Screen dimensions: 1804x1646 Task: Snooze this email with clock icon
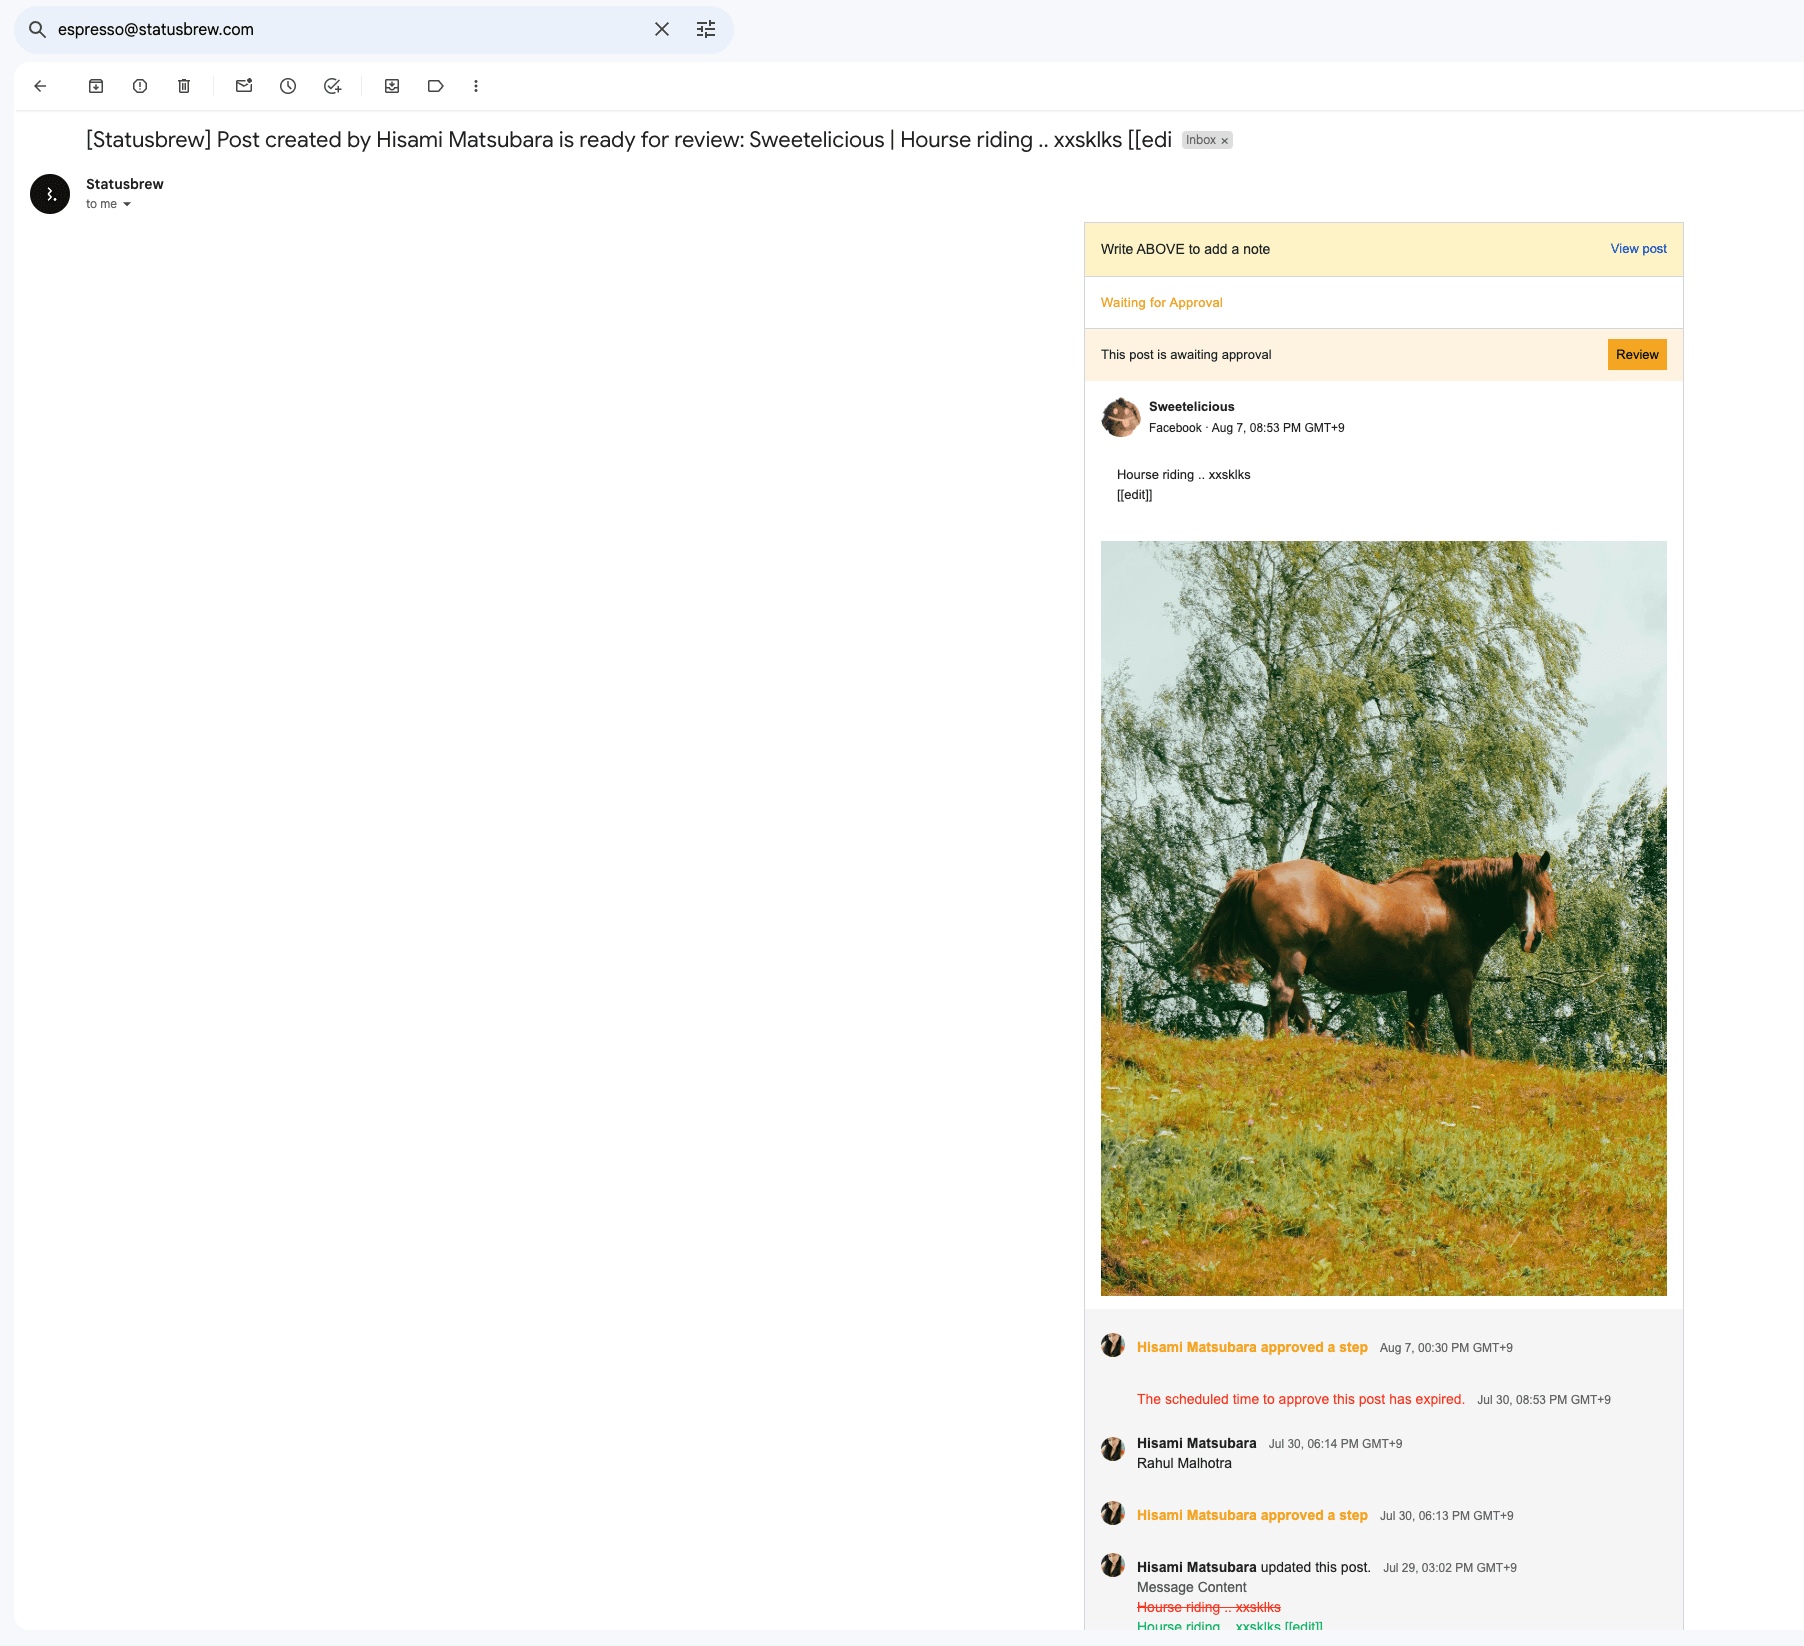(x=288, y=86)
